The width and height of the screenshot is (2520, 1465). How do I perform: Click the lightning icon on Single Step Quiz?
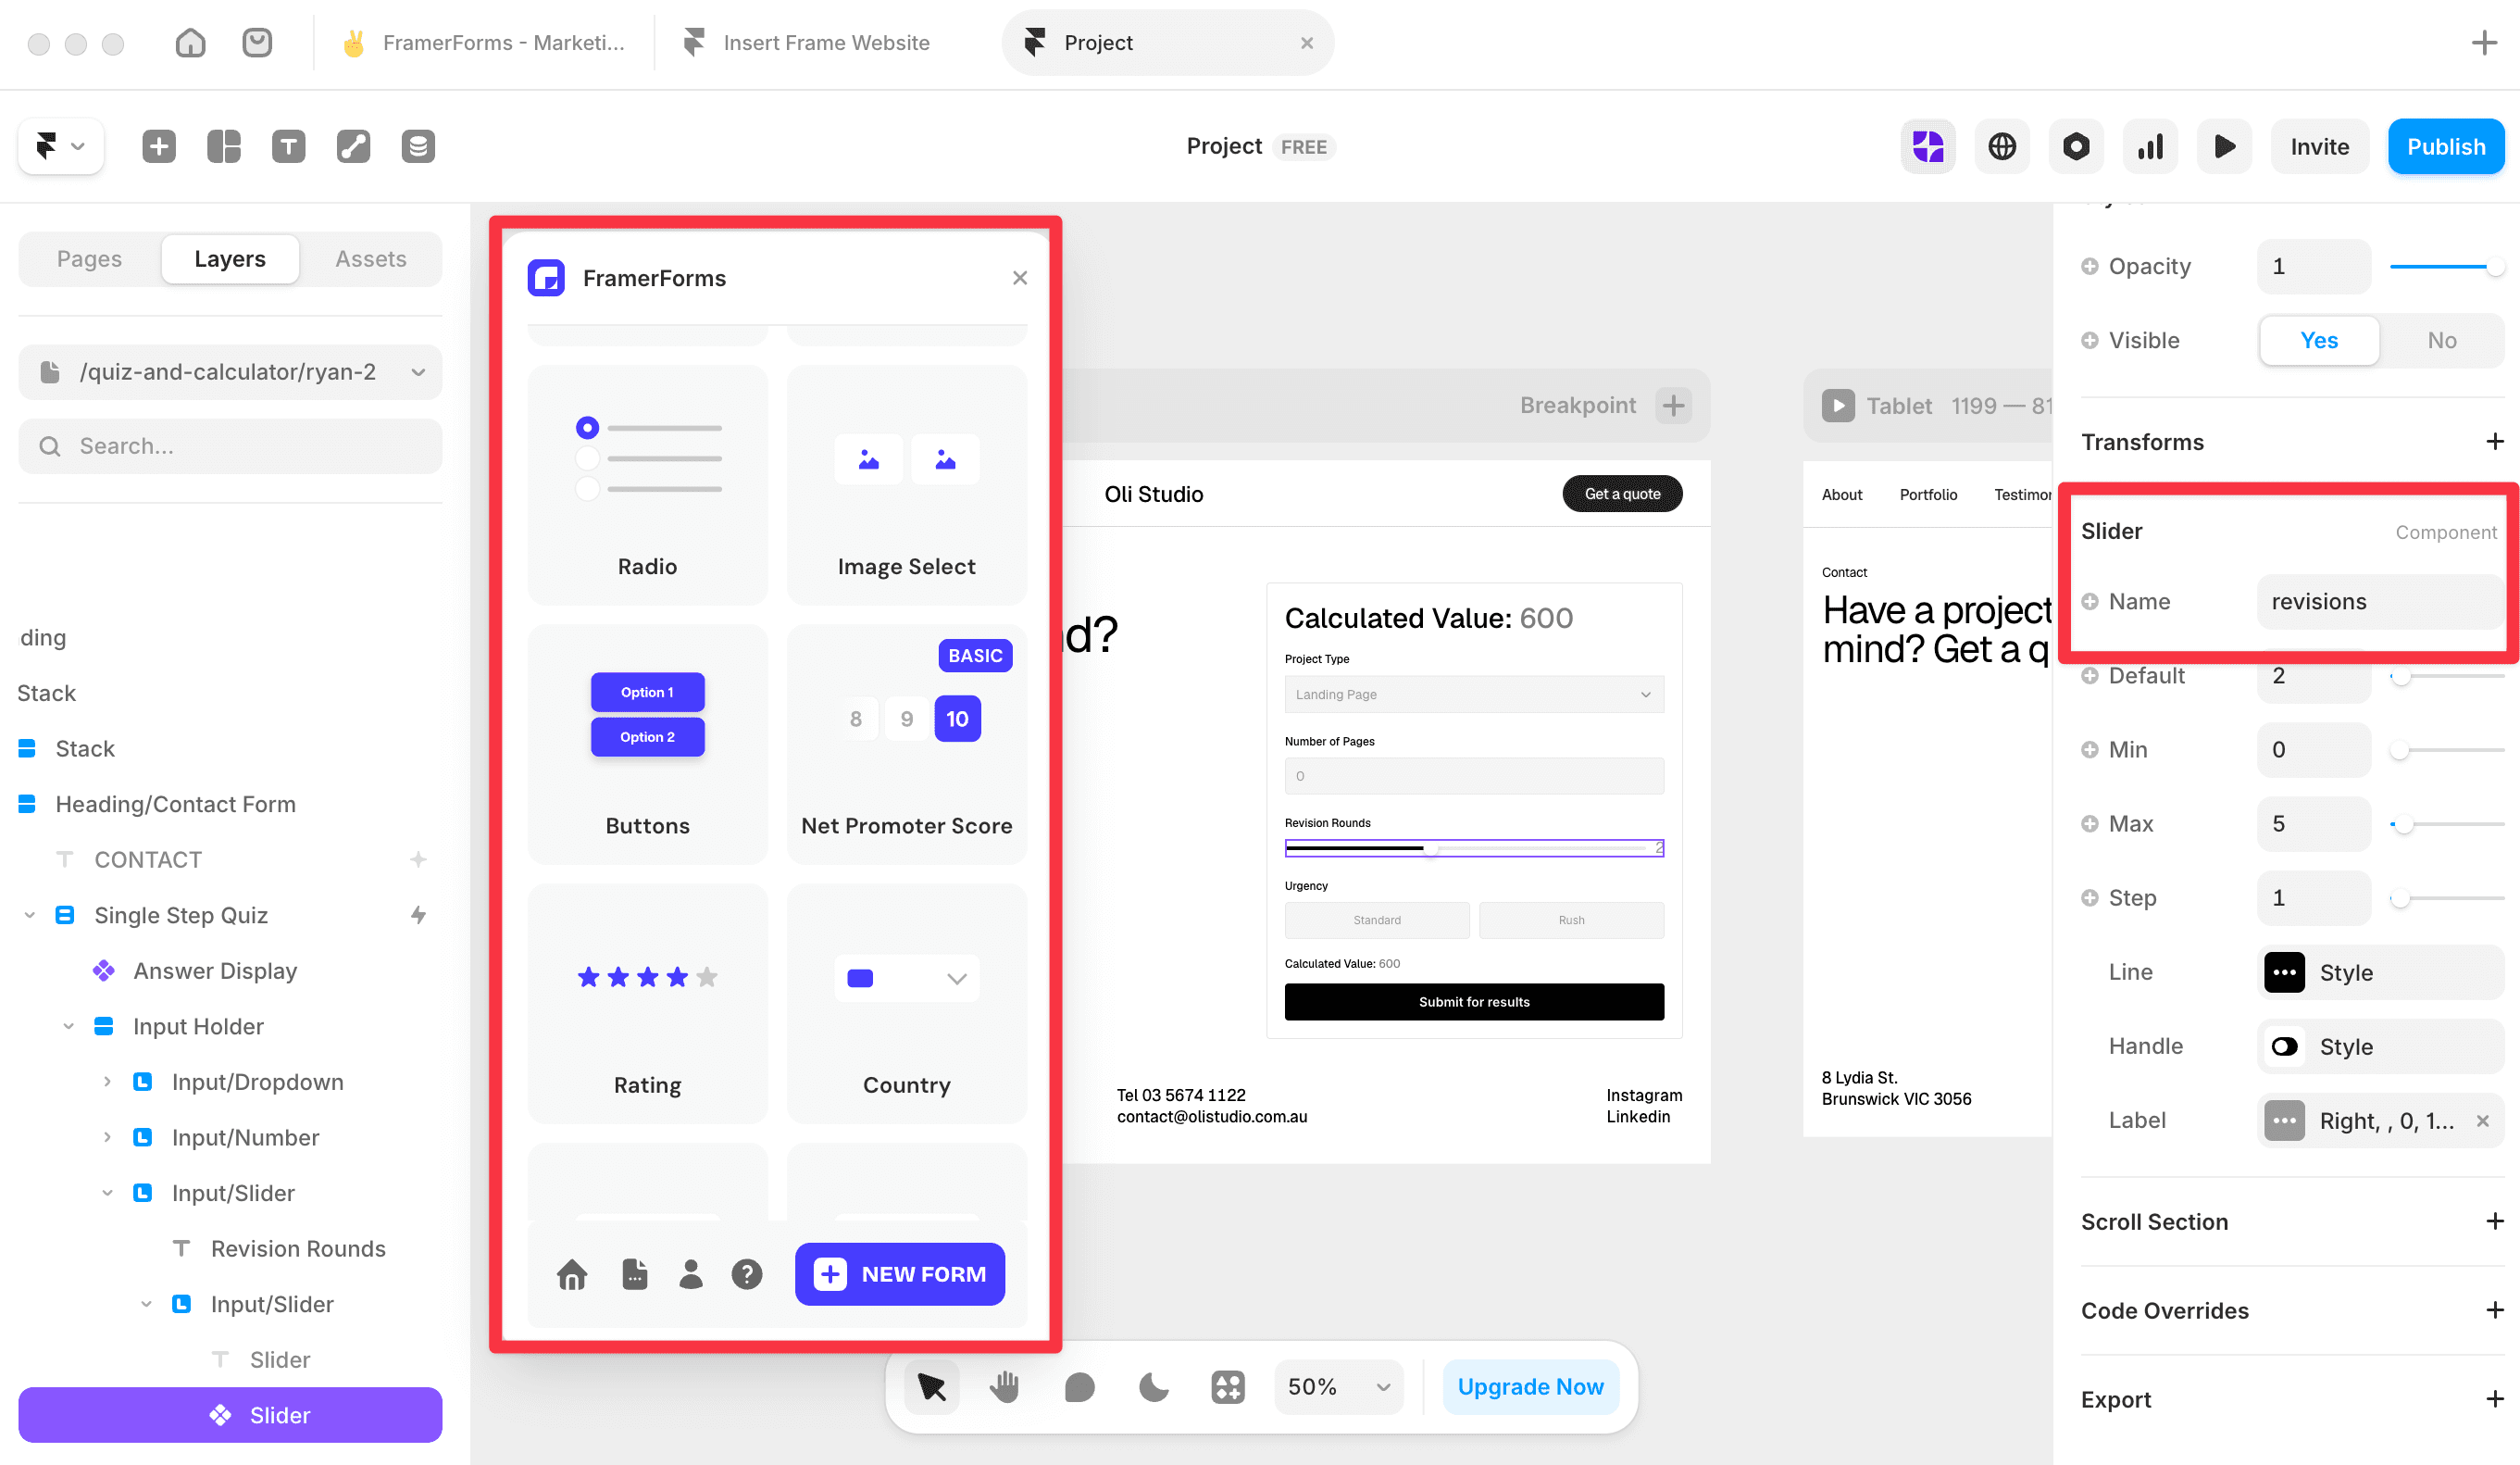click(418, 915)
